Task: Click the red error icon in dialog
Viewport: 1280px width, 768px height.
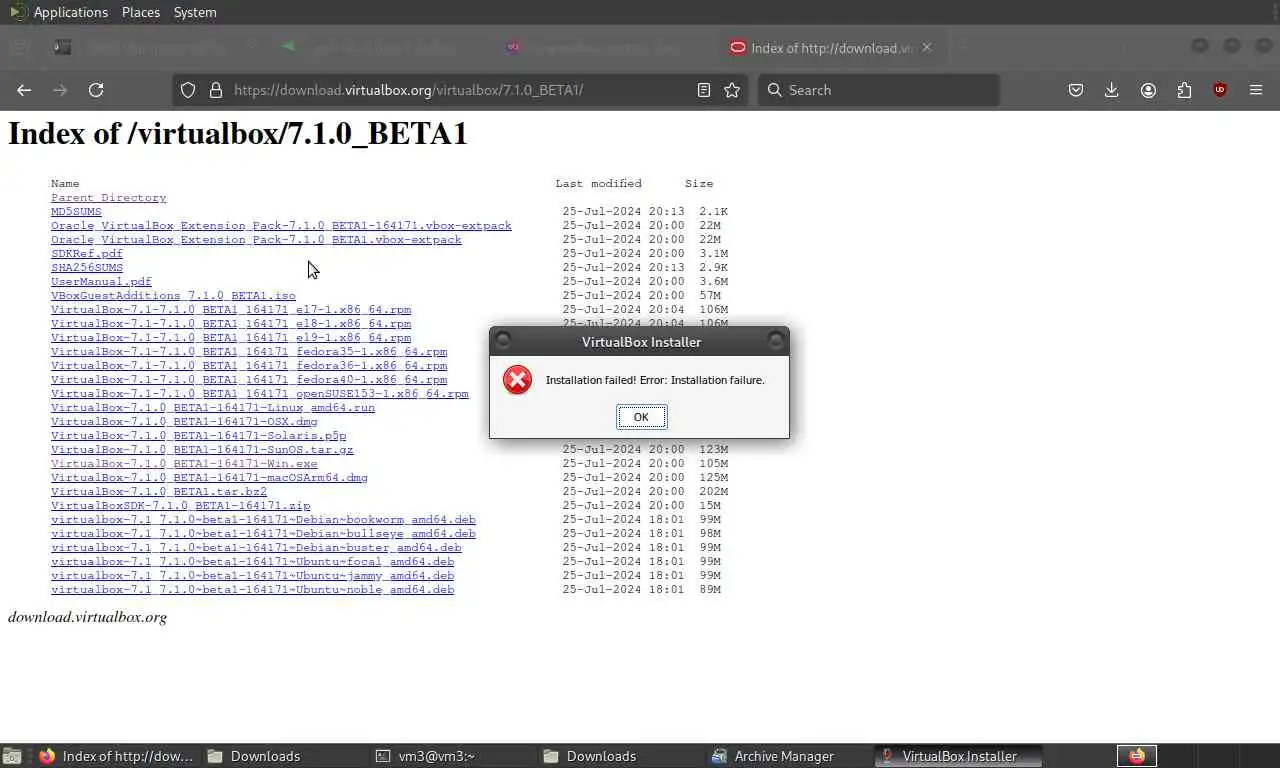Action: coord(517,380)
